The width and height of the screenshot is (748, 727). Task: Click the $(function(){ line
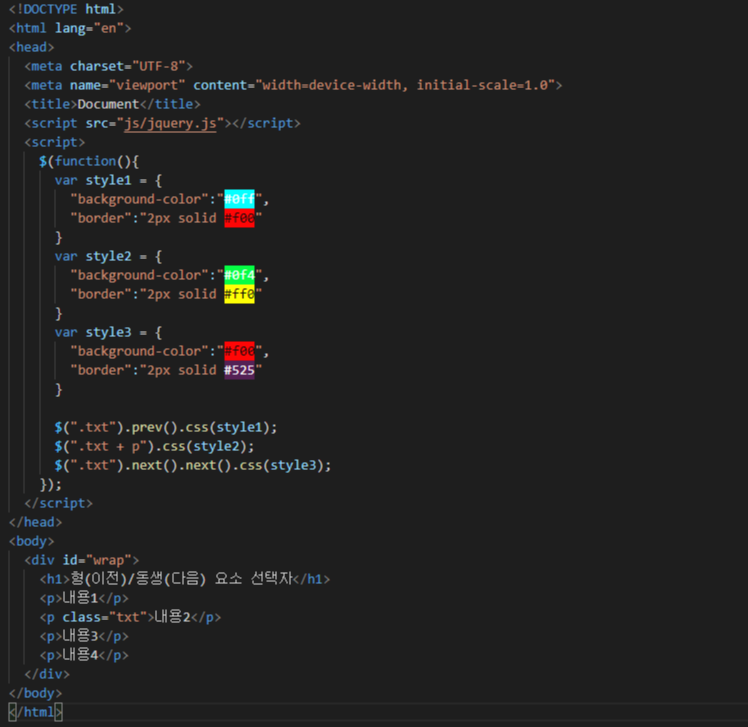[x=89, y=161]
